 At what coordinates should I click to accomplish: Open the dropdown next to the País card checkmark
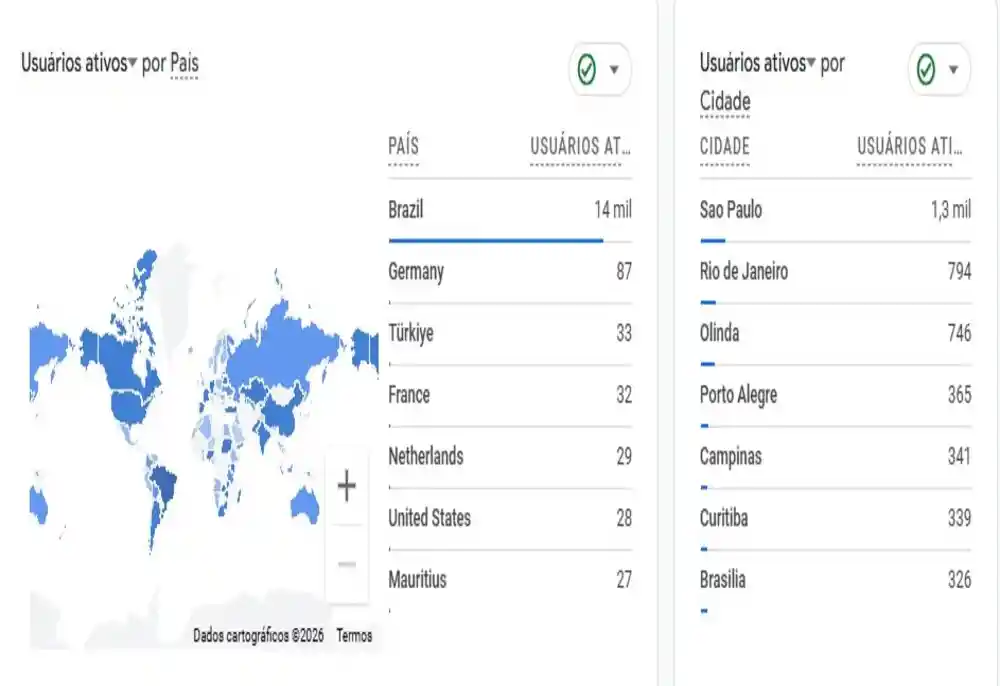[x=617, y=68]
